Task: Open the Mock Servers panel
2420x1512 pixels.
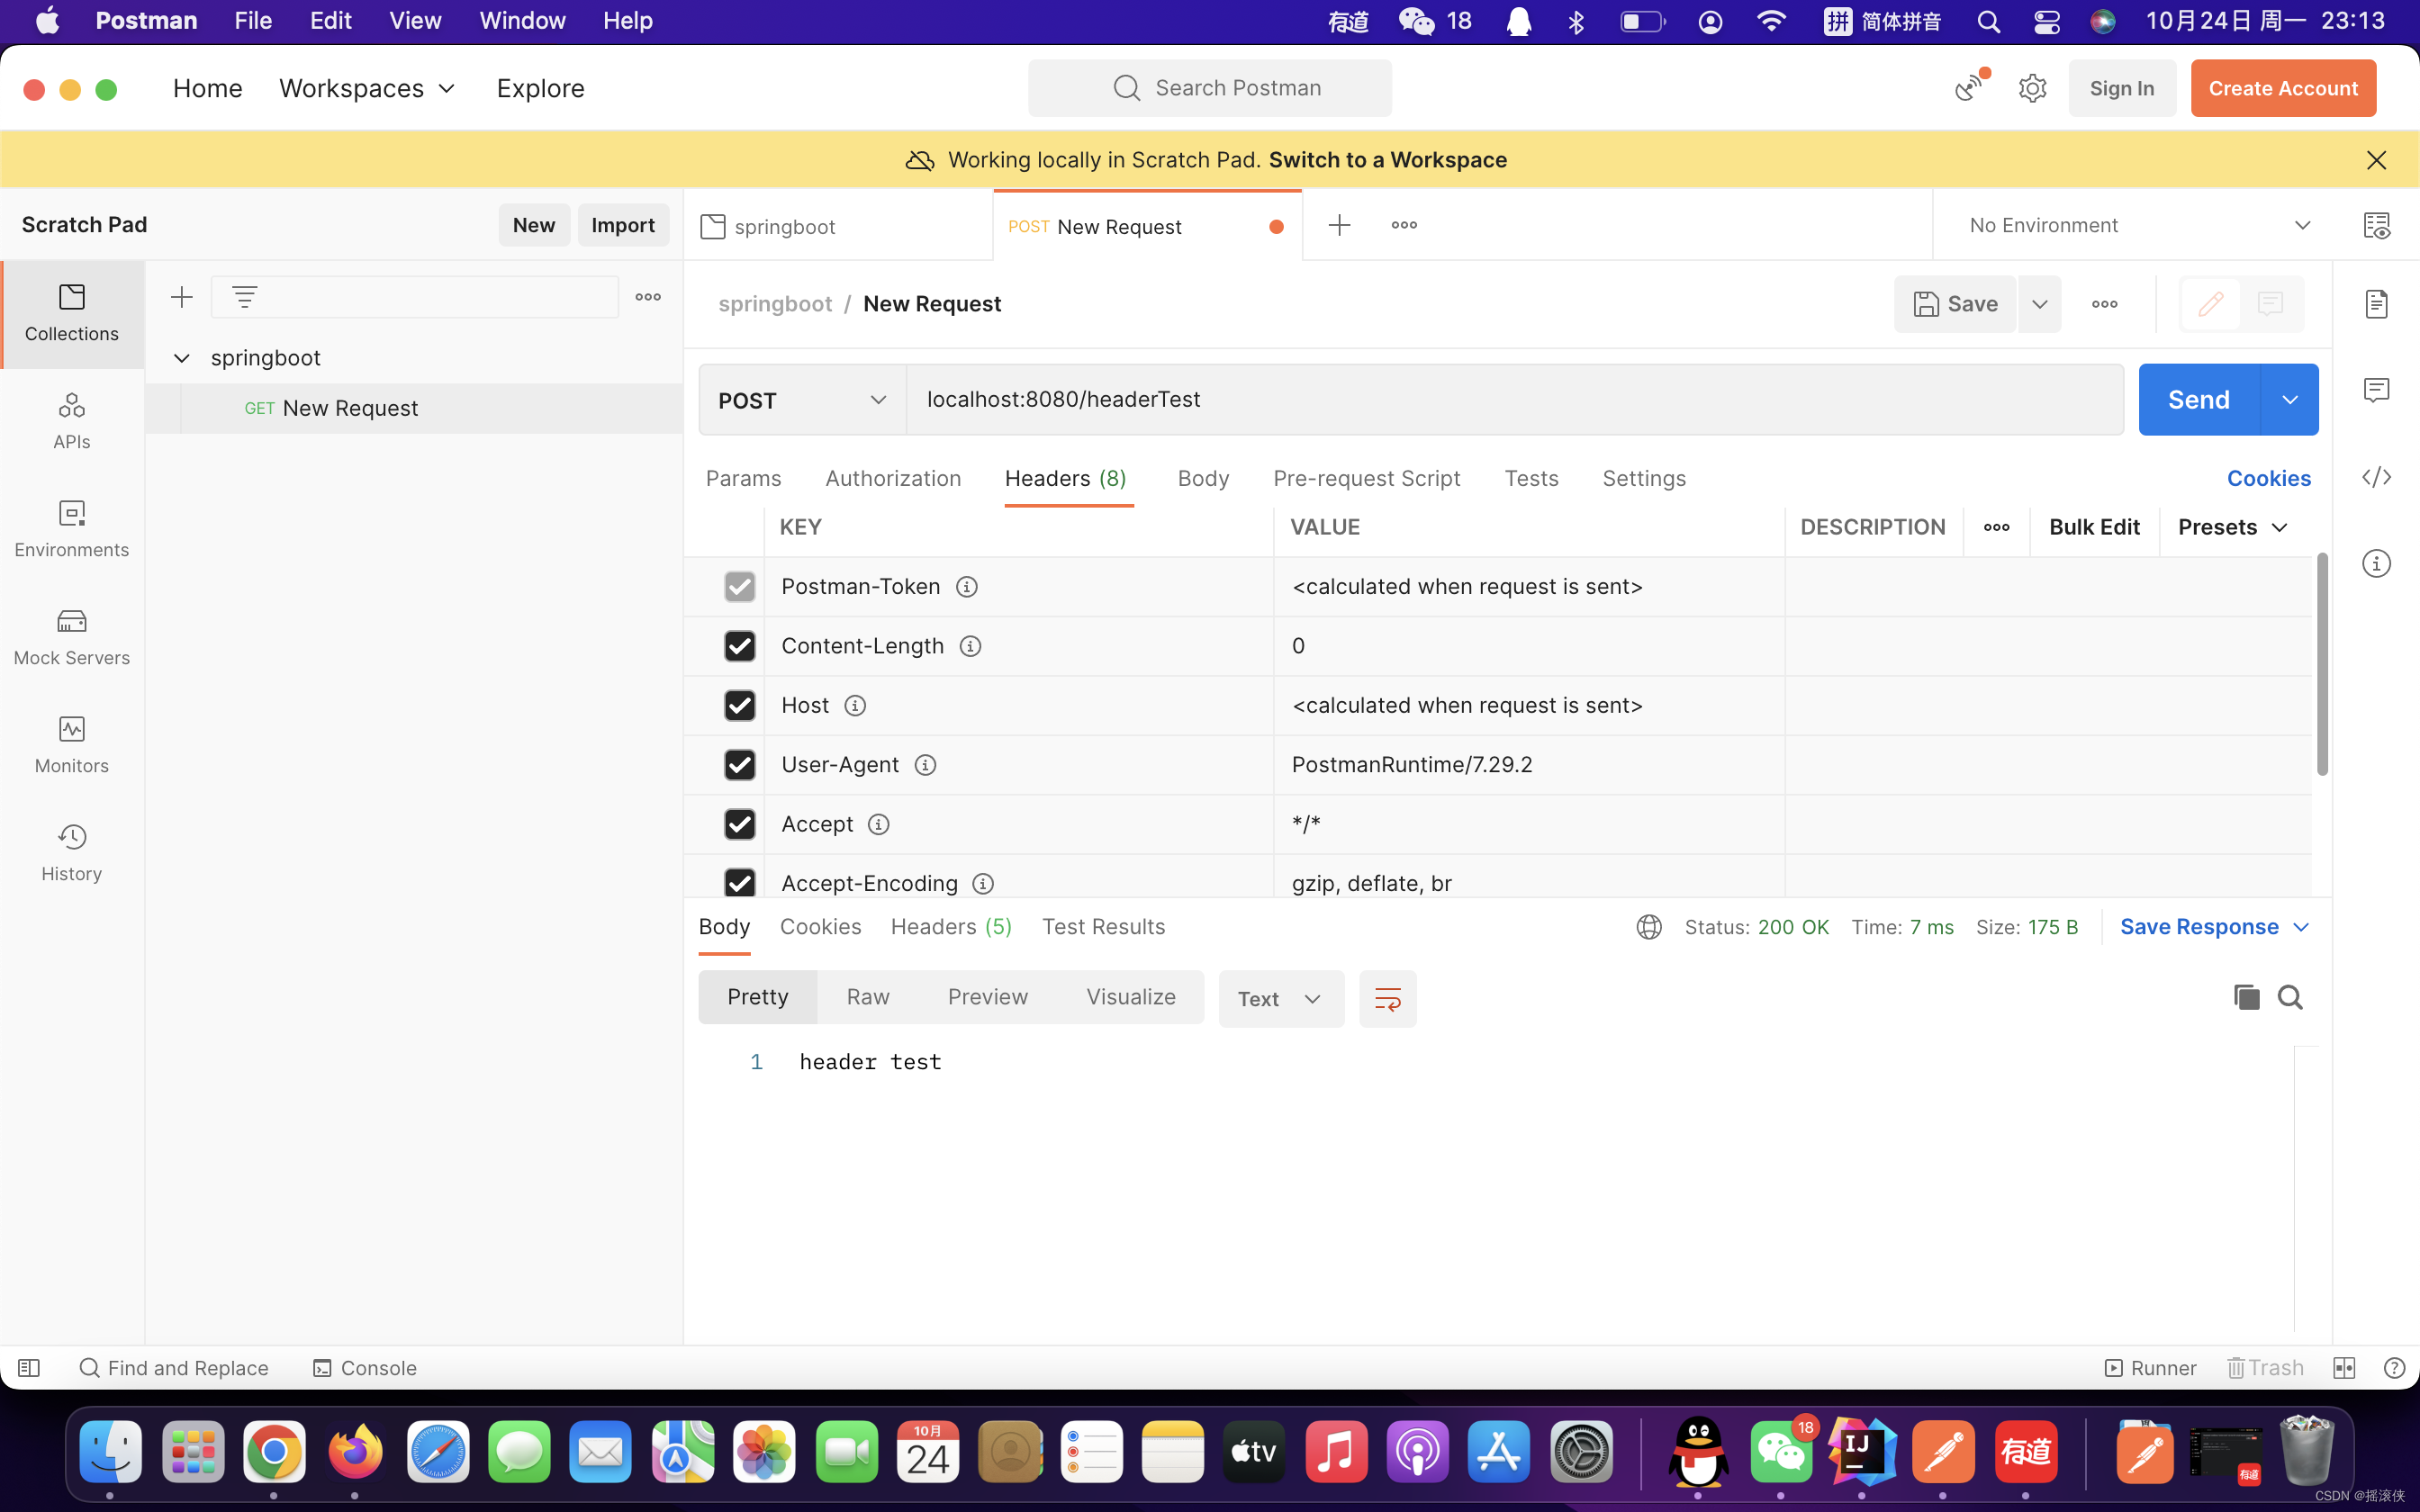Action: [71, 636]
